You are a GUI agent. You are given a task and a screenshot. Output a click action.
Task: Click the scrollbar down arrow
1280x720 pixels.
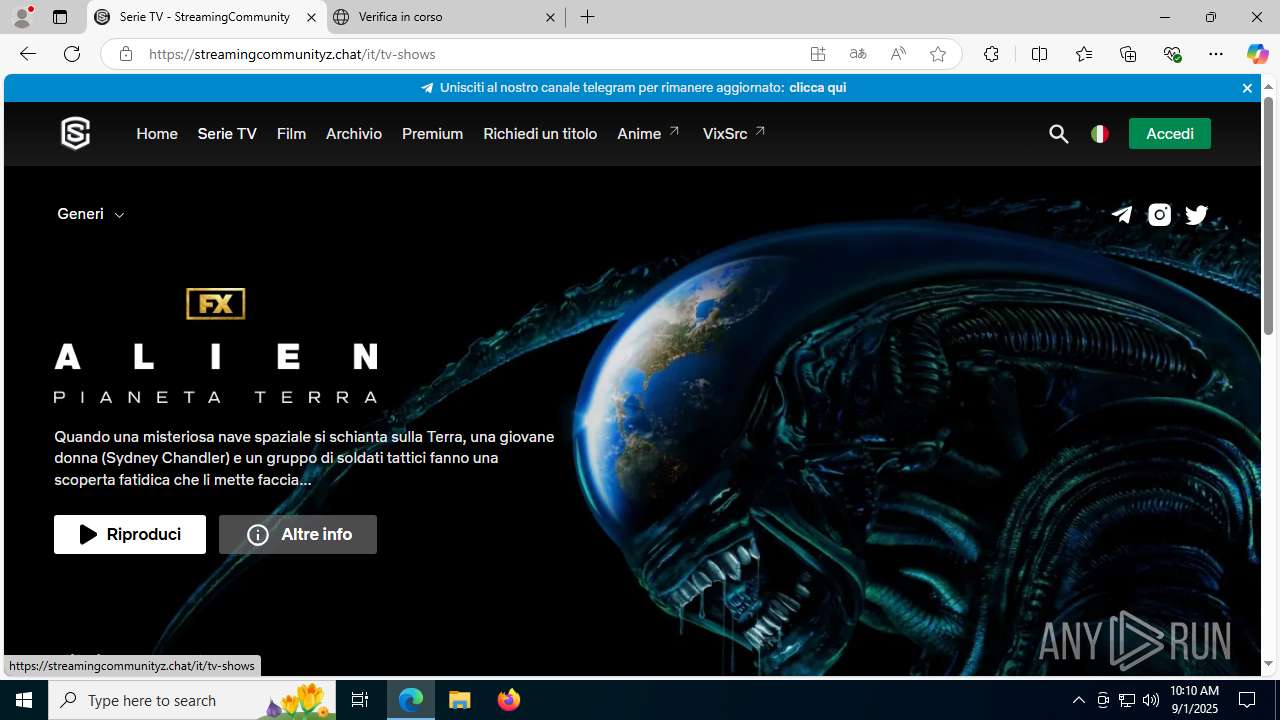click(x=1268, y=664)
